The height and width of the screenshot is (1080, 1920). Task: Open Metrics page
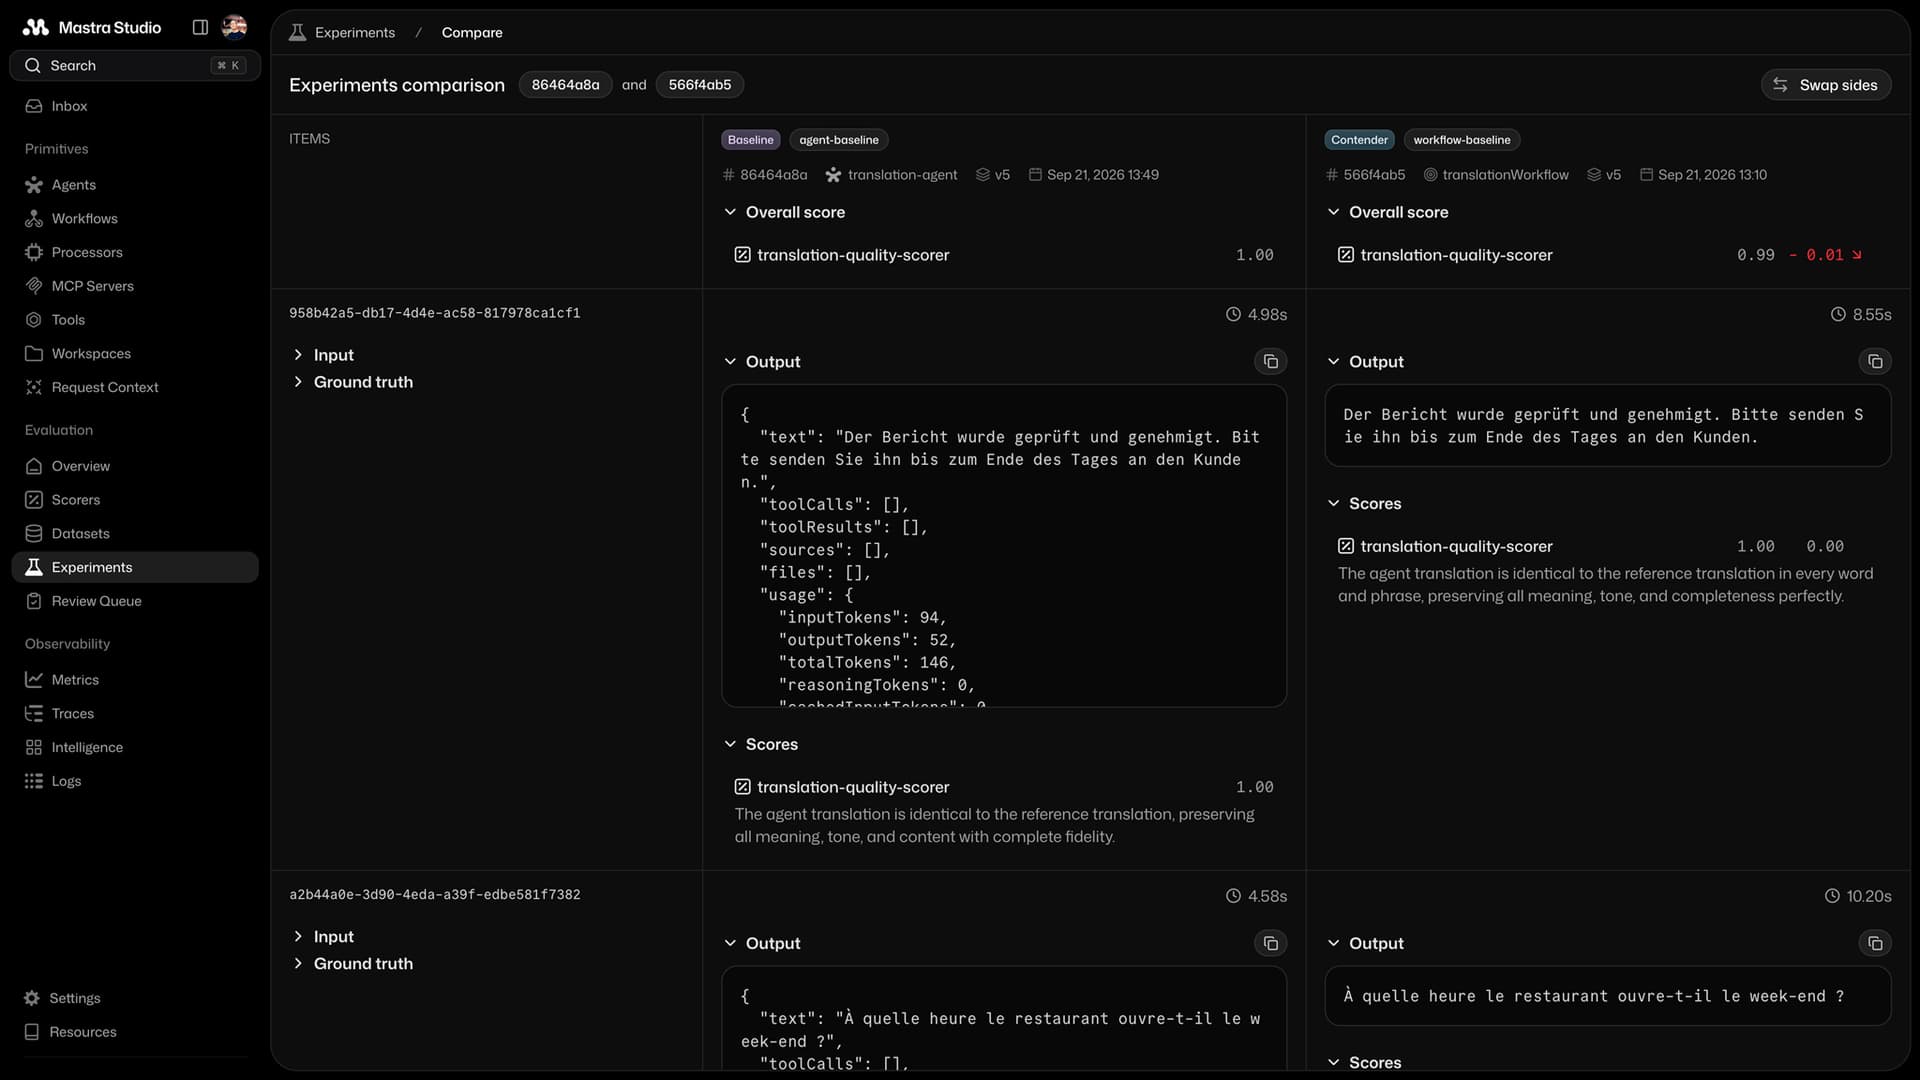[x=135, y=680]
